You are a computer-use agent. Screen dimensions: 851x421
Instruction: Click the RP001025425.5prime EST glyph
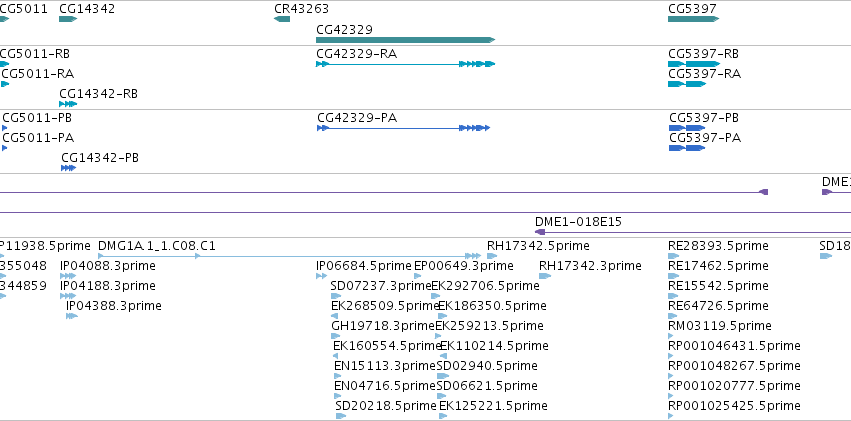[671, 416]
